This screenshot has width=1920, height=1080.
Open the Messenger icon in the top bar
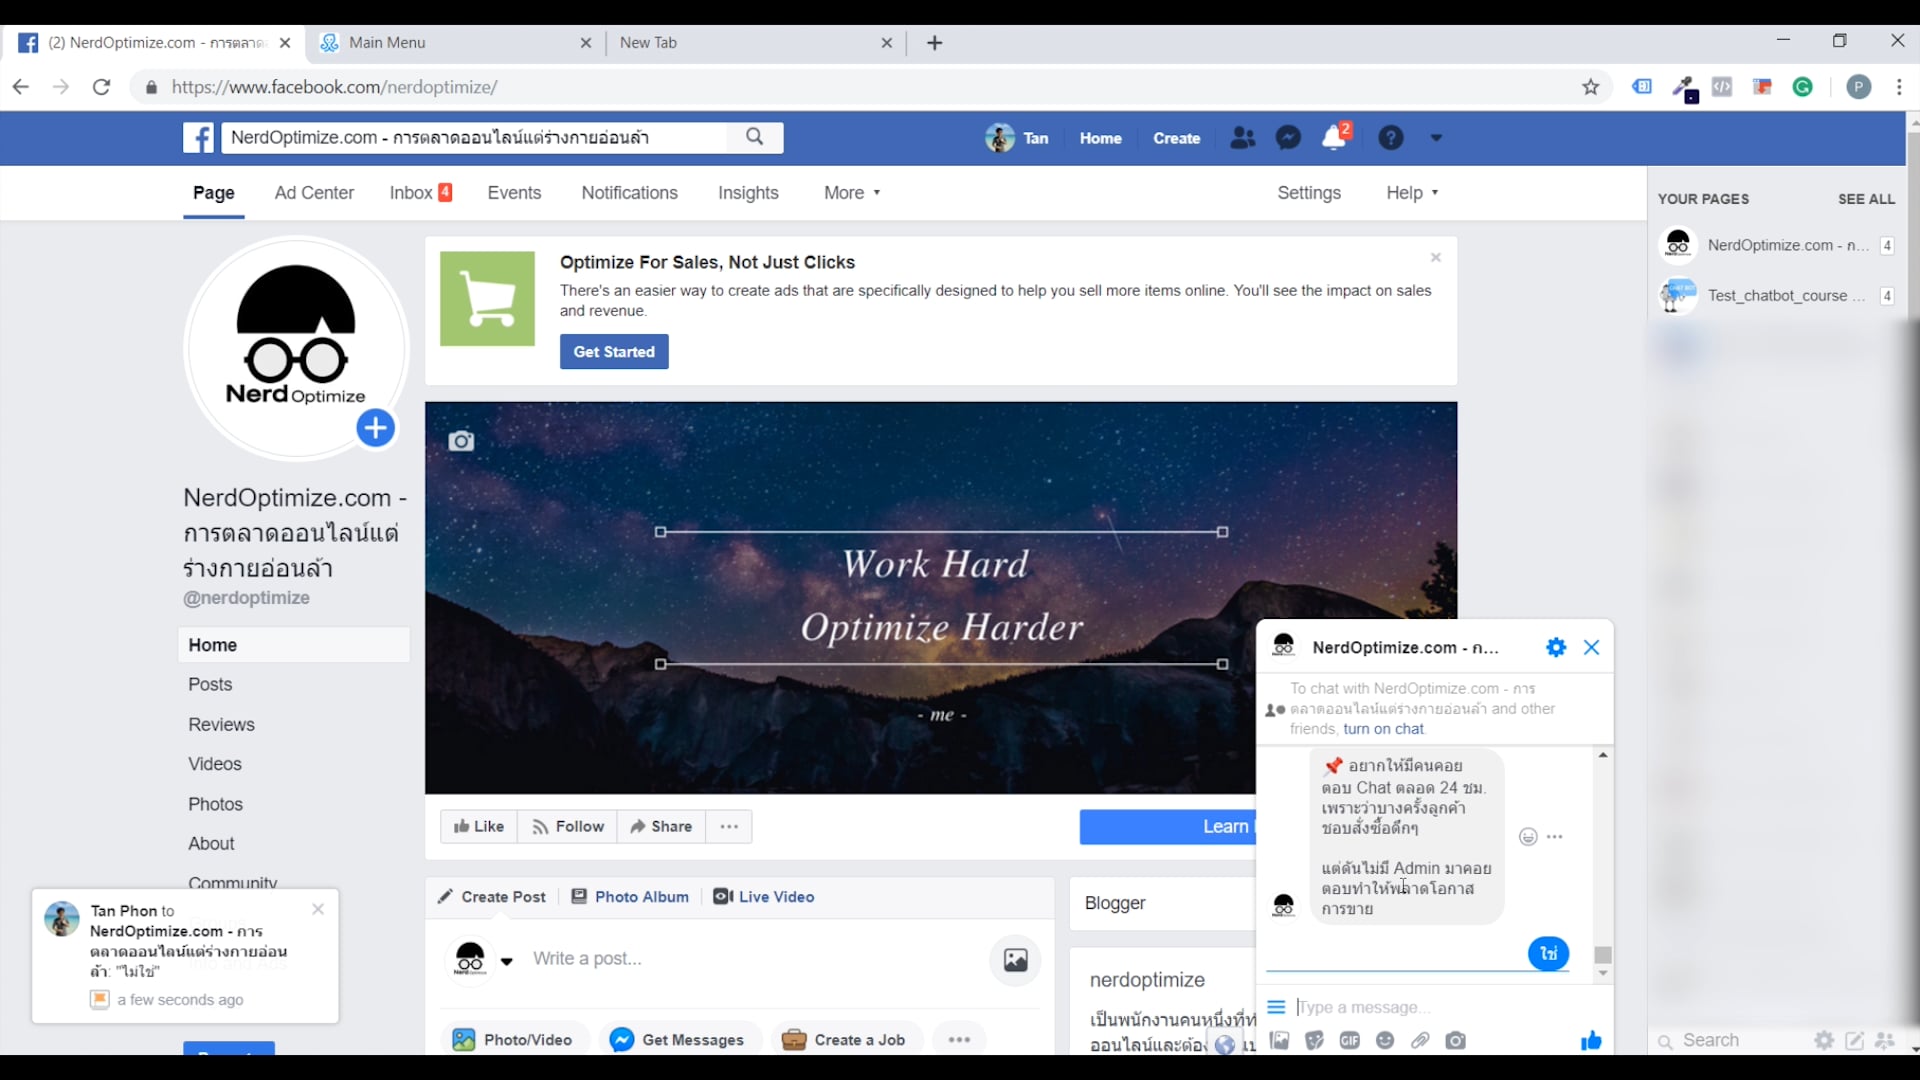coord(1288,138)
